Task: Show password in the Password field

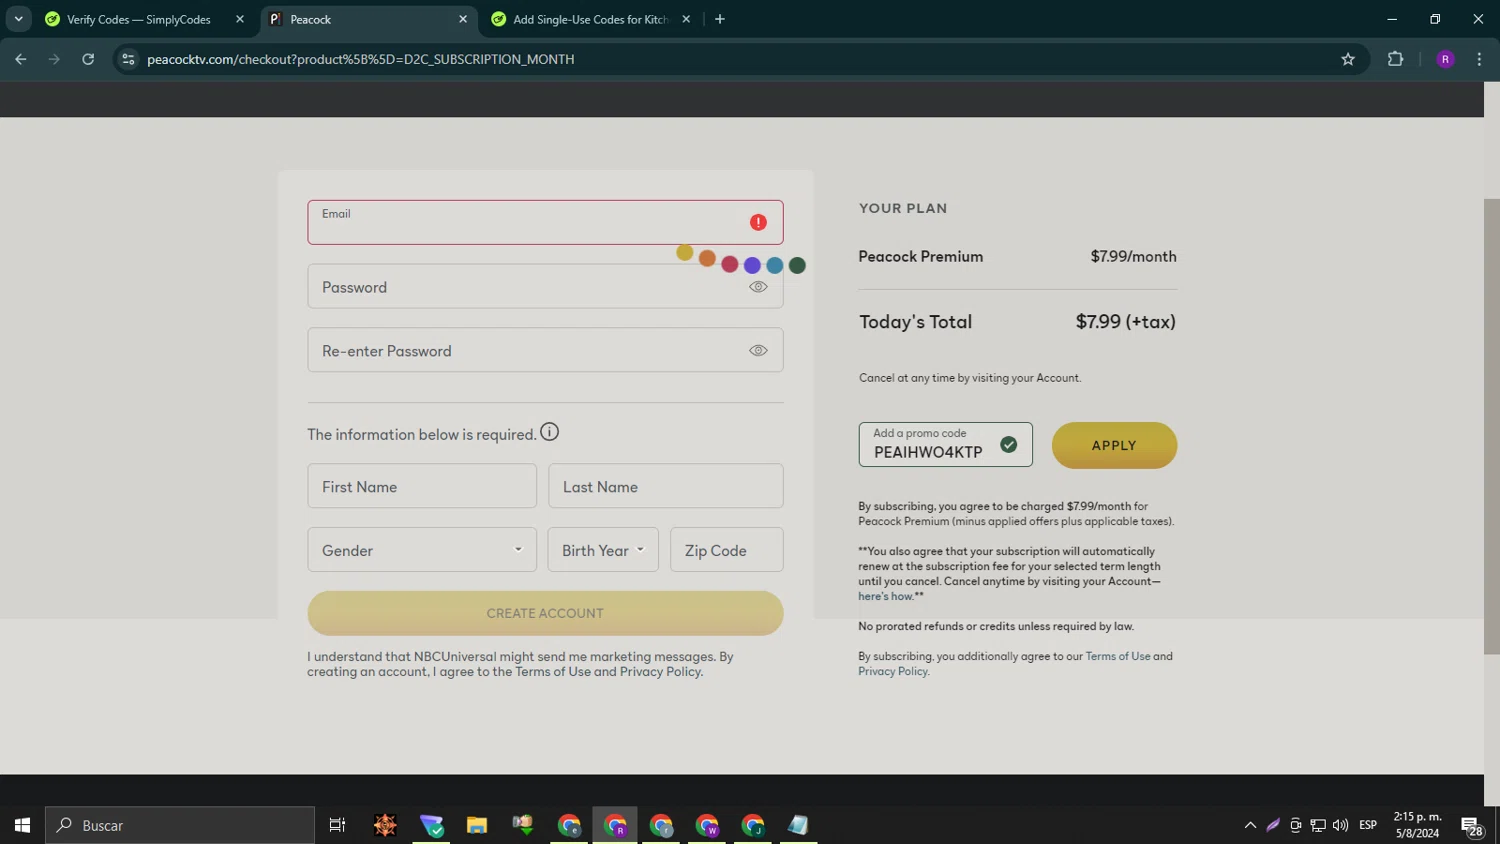Action: pos(758,287)
